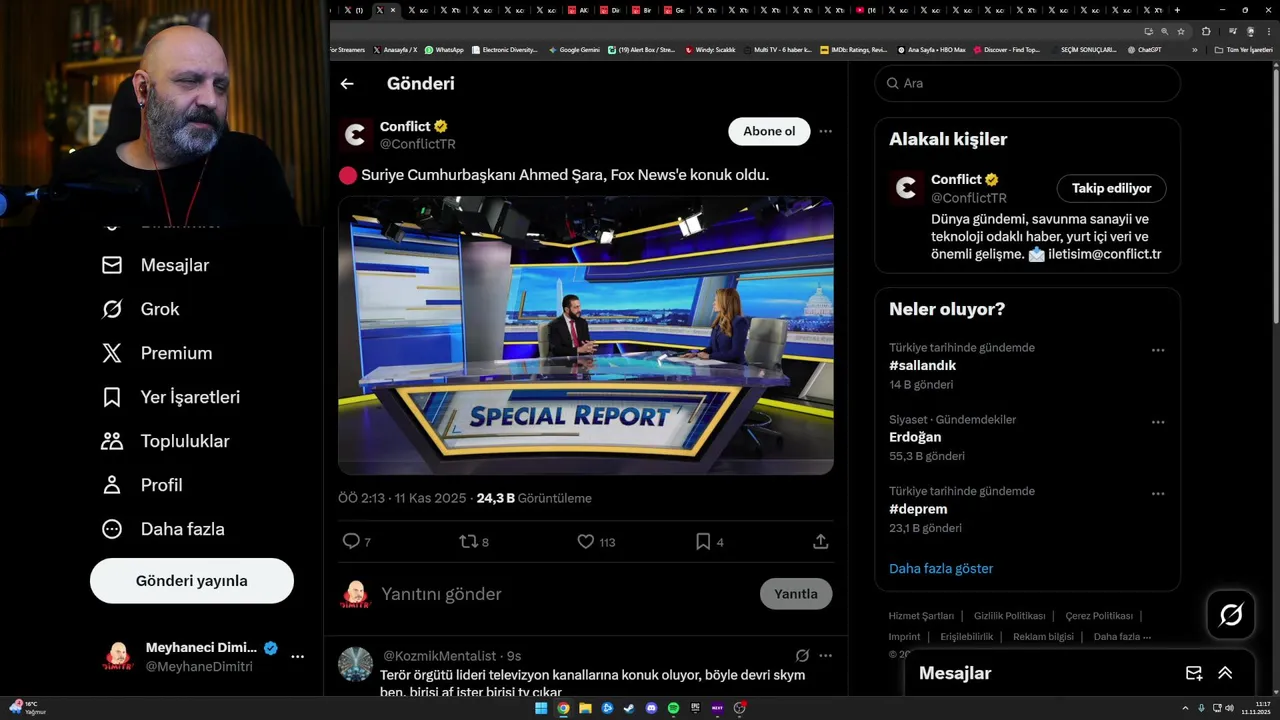The image size is (1280, 720).
Task: Open the floating Grok button
Action: pos(1231,615)
